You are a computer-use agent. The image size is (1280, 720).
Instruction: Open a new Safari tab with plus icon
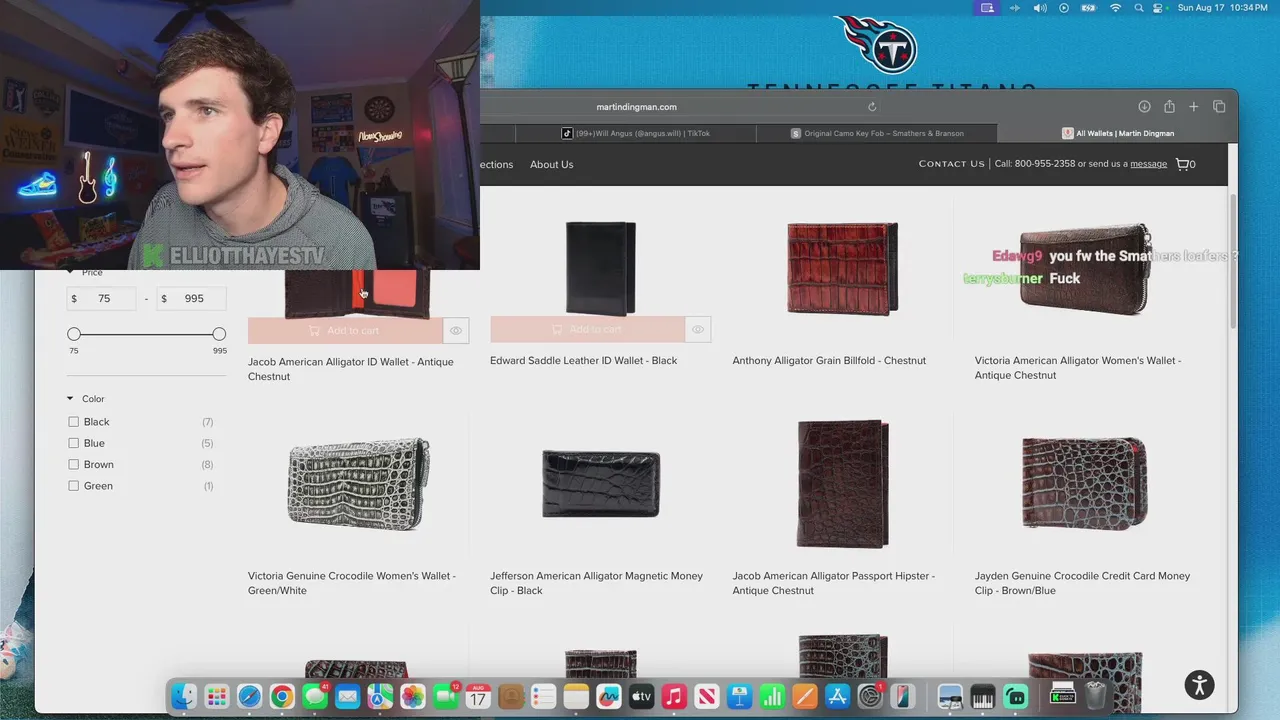(1193, 107)
